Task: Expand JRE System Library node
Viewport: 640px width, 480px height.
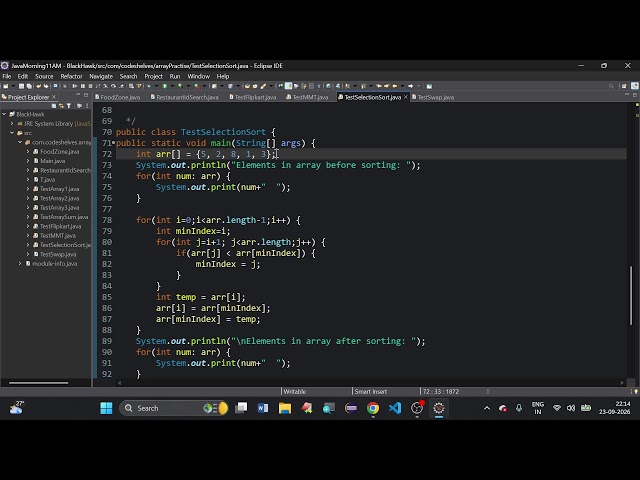Action: (12, 124)
